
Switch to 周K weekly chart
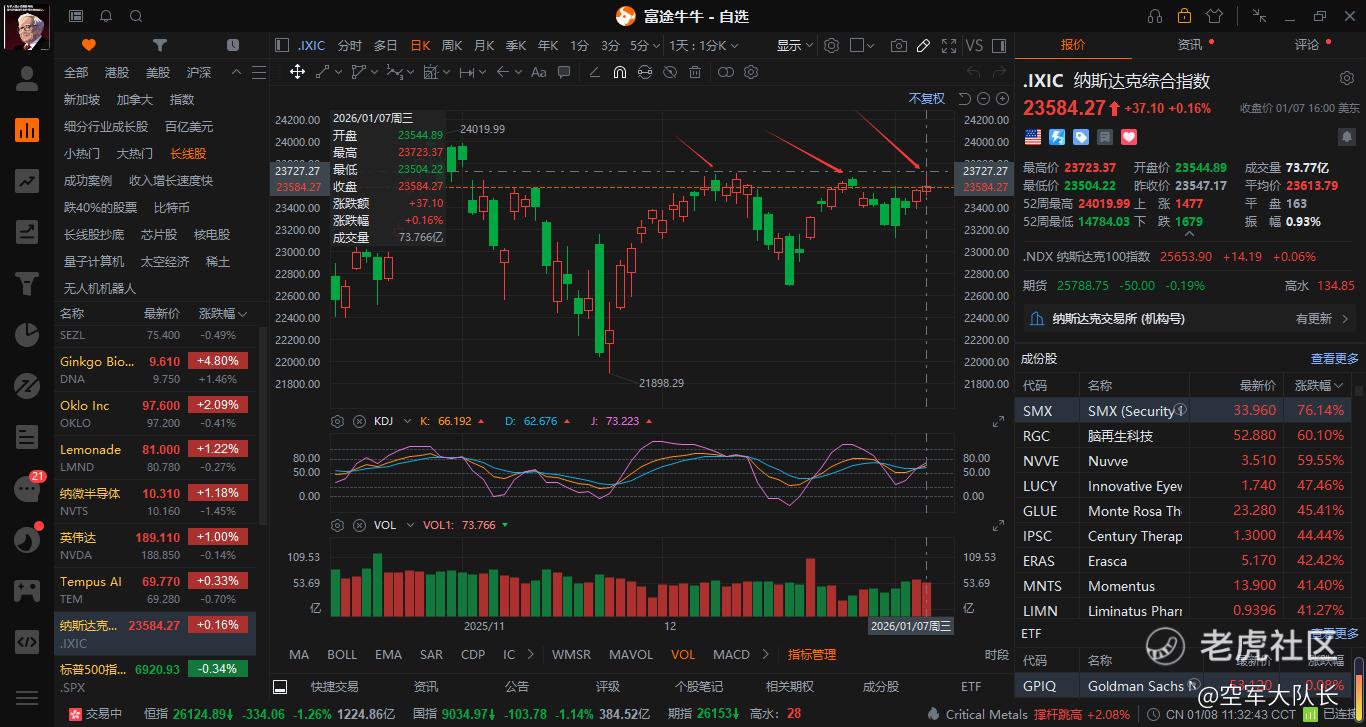coord(452,46)
